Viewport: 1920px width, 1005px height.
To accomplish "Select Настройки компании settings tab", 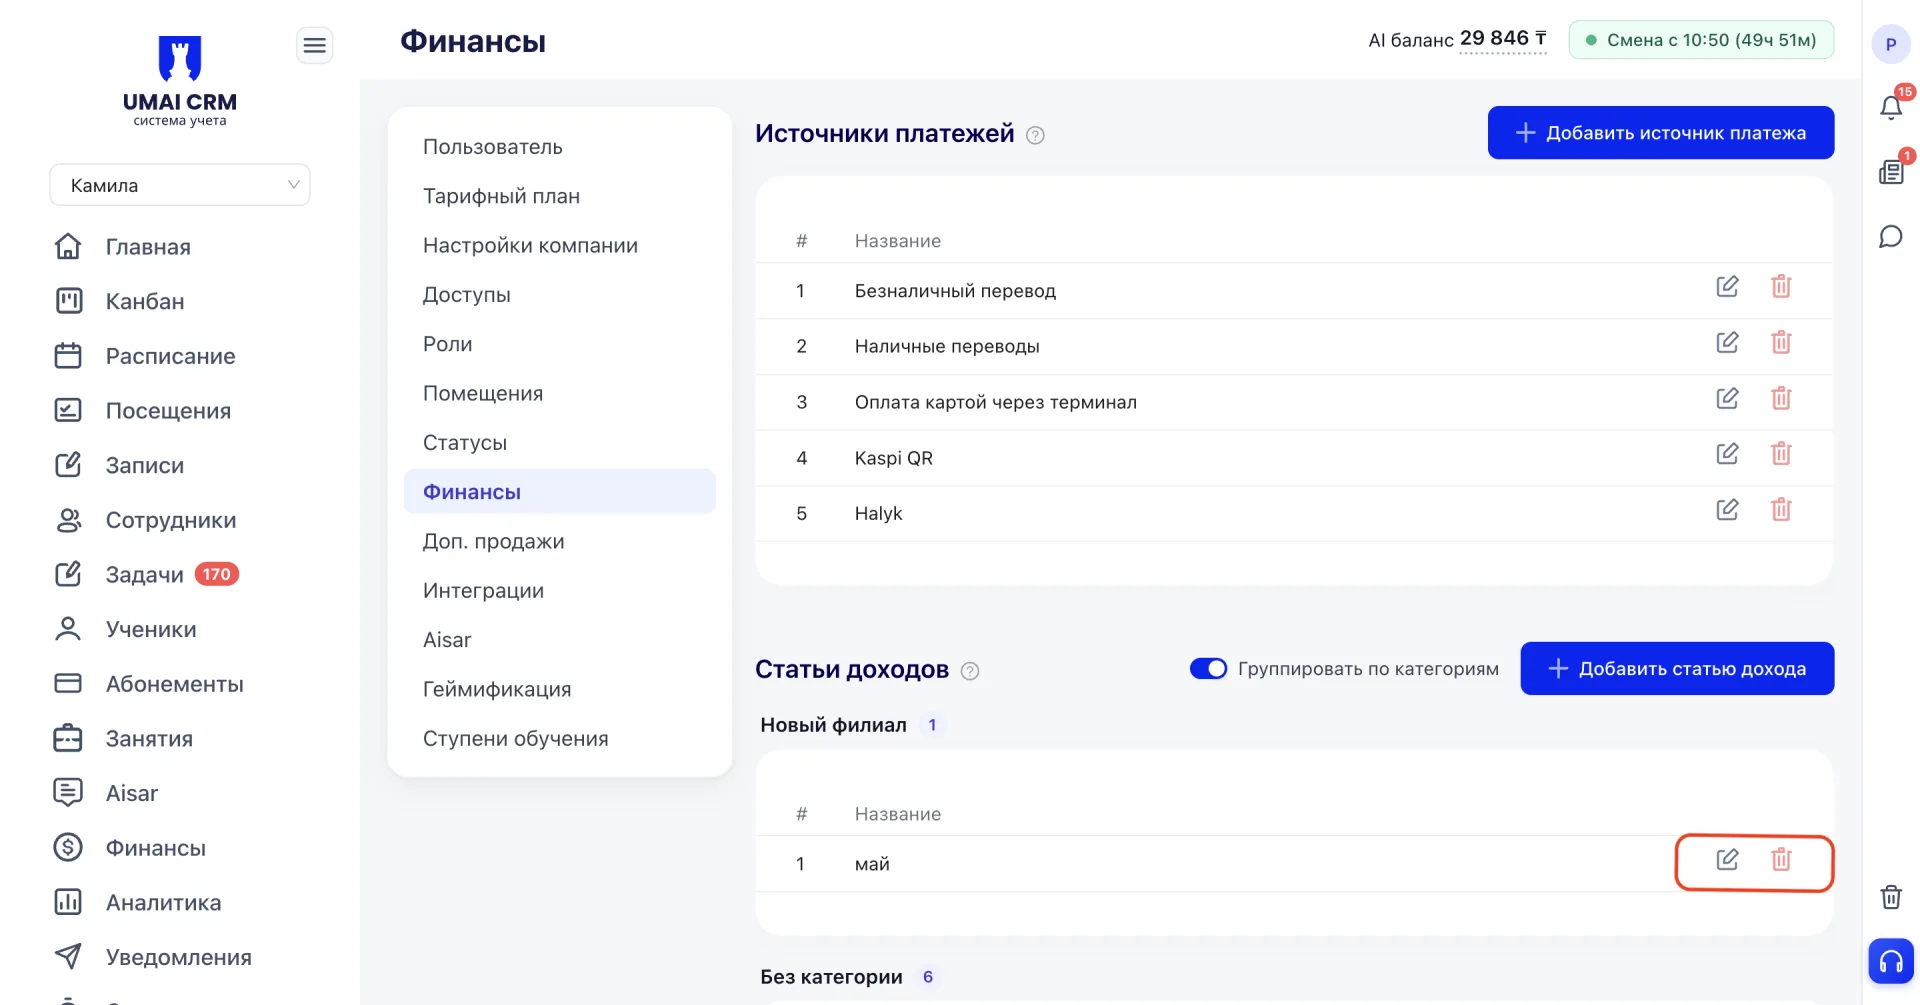I will (x=530, y=245).
